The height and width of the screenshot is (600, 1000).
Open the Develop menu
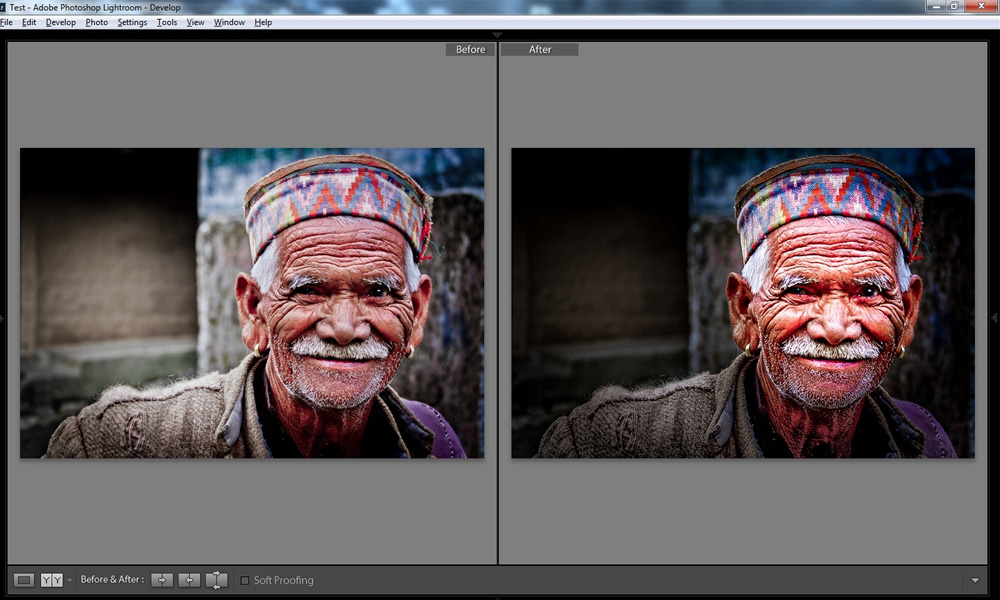[x=60, y=22]
